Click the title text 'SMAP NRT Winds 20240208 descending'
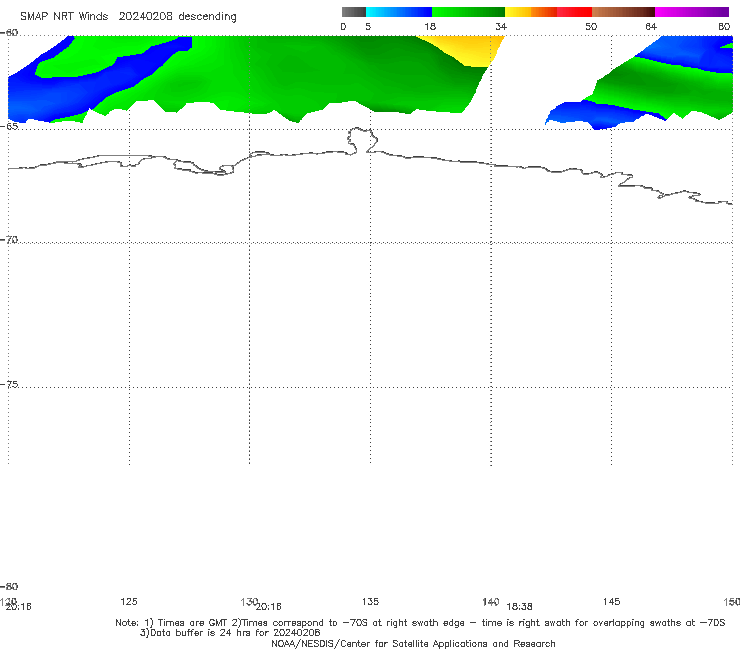The image size is (740, 650). 128,17
